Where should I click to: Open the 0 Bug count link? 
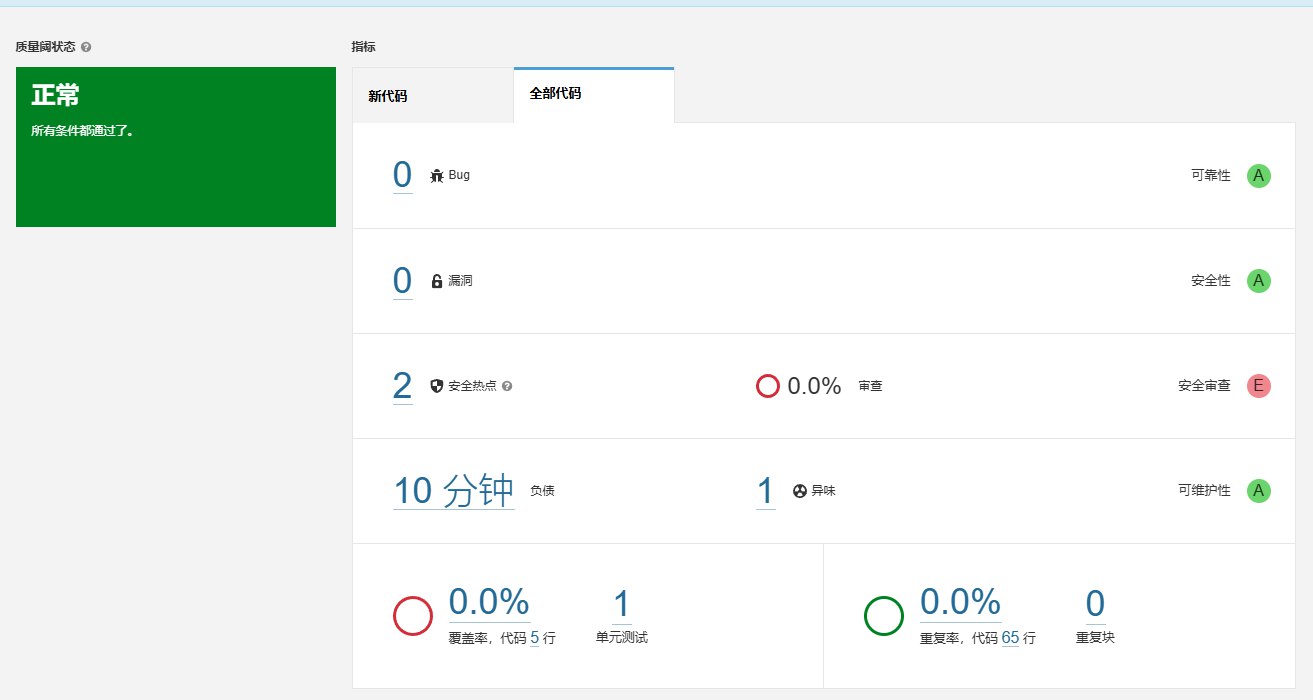coord(402,175)
